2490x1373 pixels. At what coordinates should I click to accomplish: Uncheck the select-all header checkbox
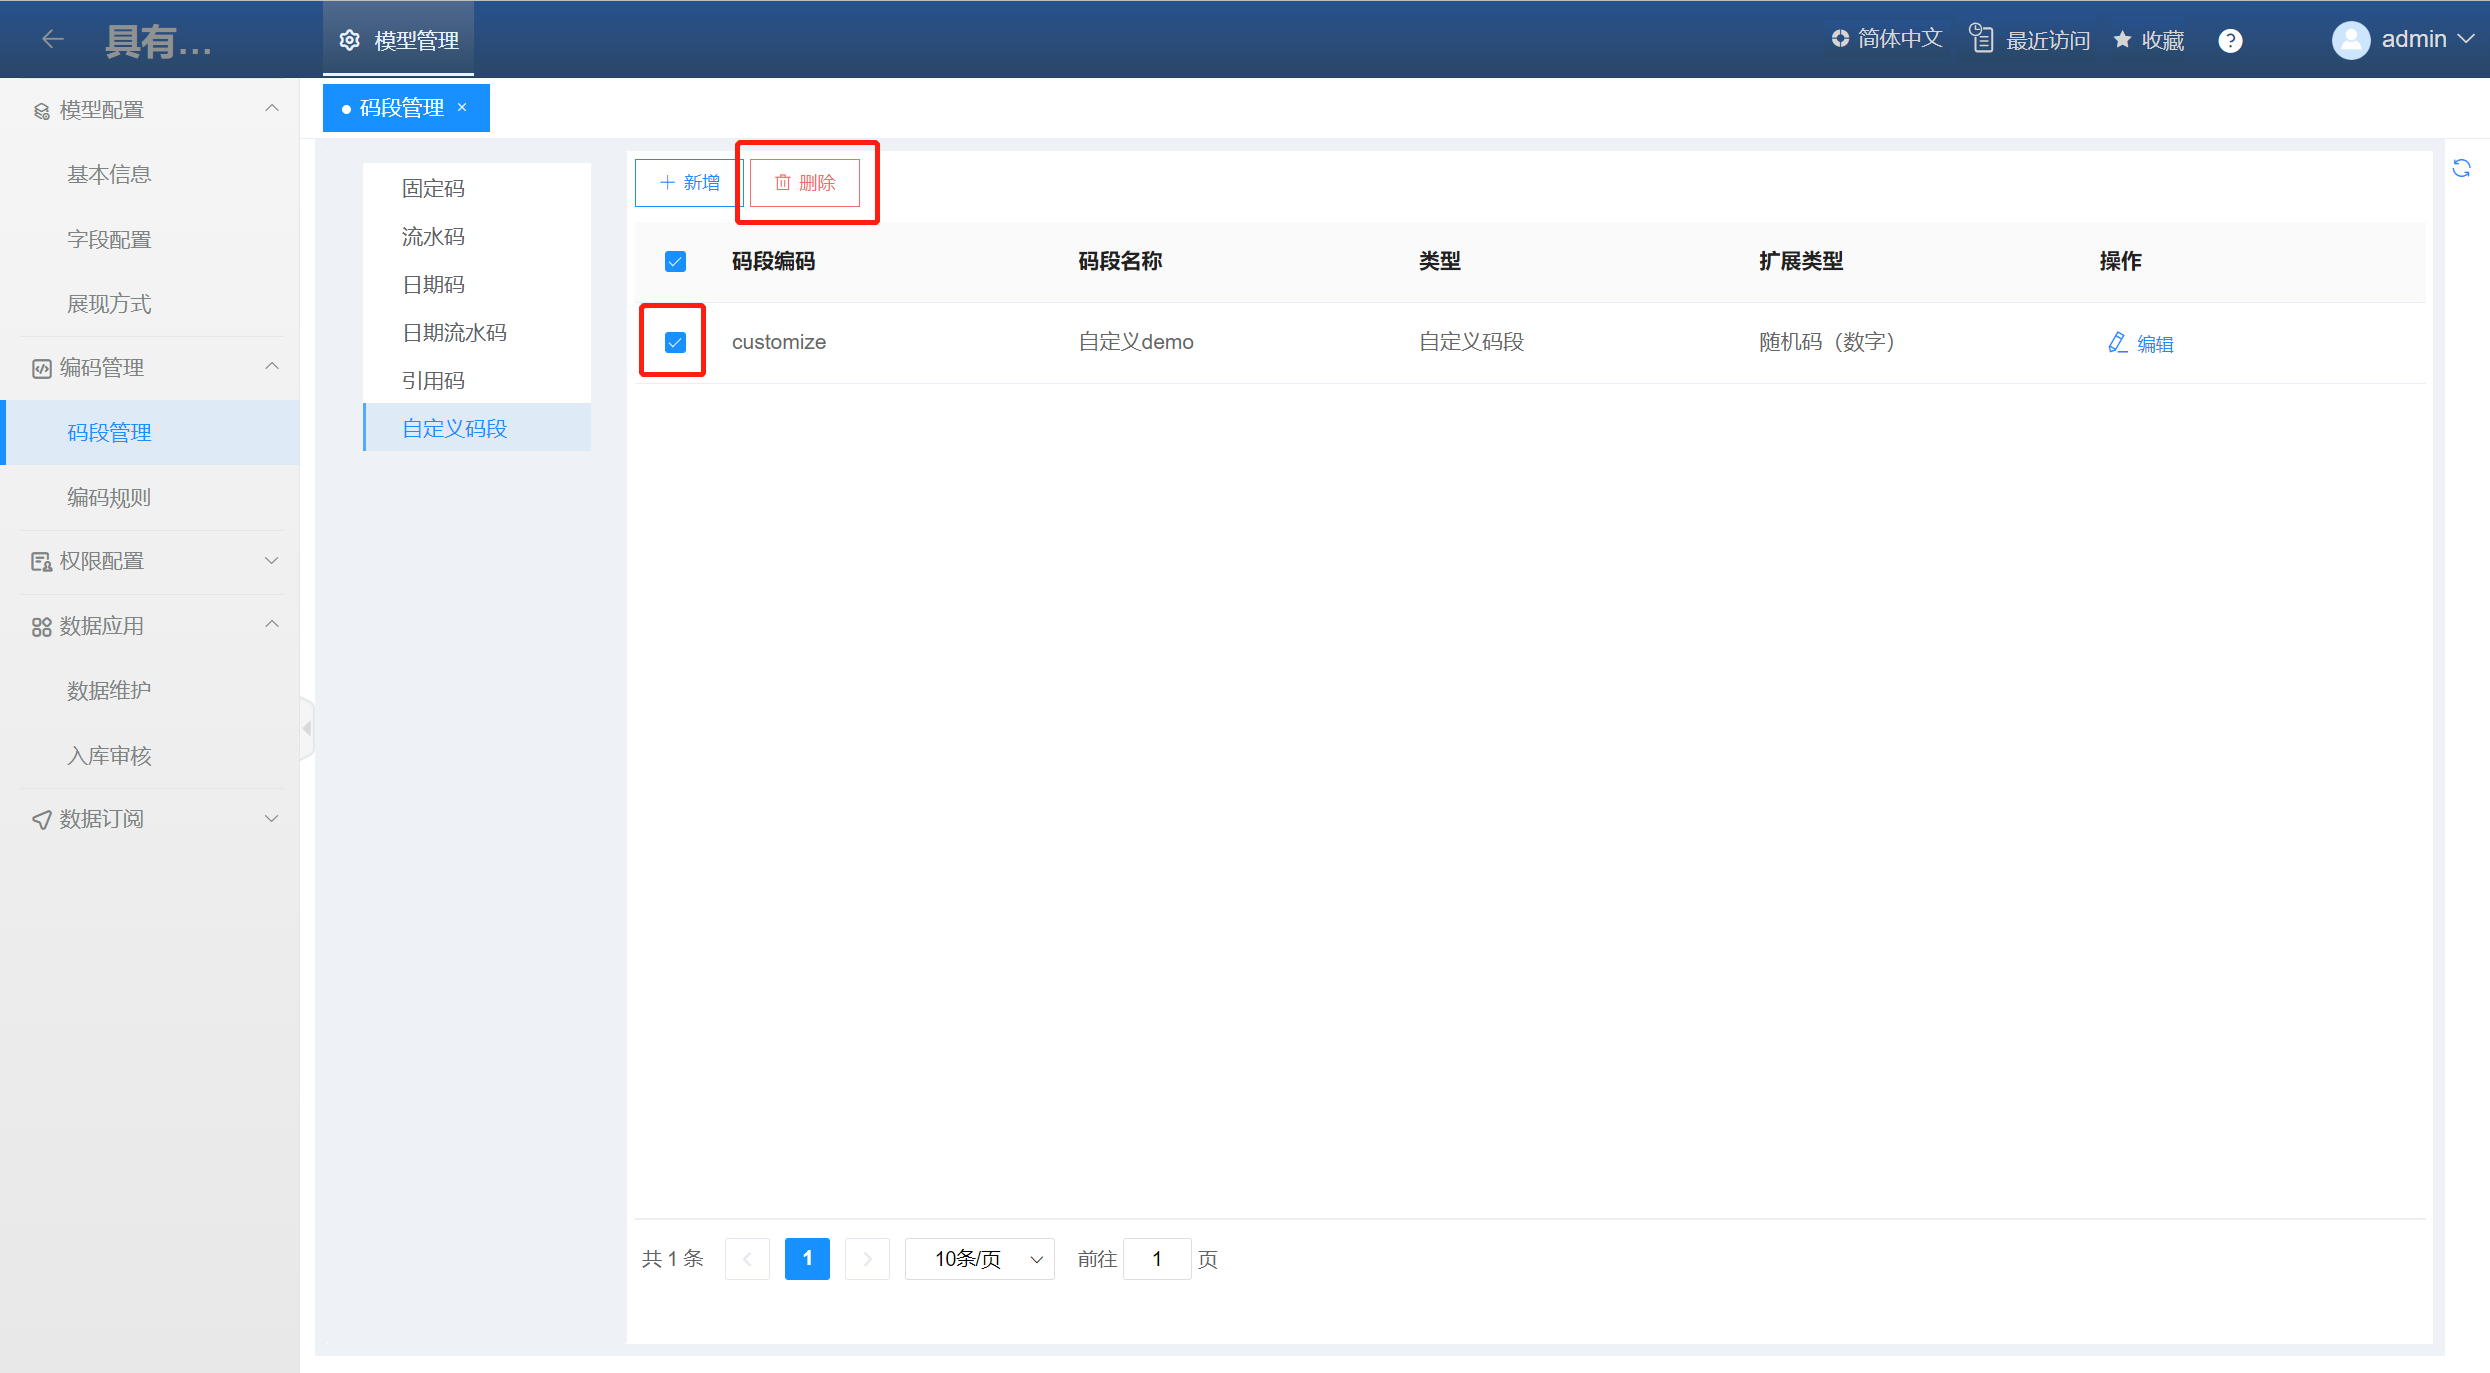click(x=675, y=262)
